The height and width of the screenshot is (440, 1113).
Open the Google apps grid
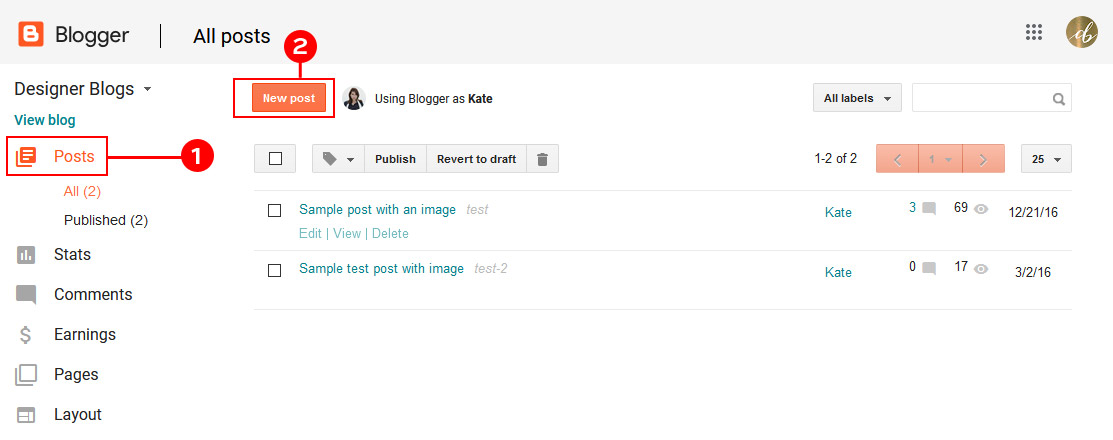click(1034, 32)
